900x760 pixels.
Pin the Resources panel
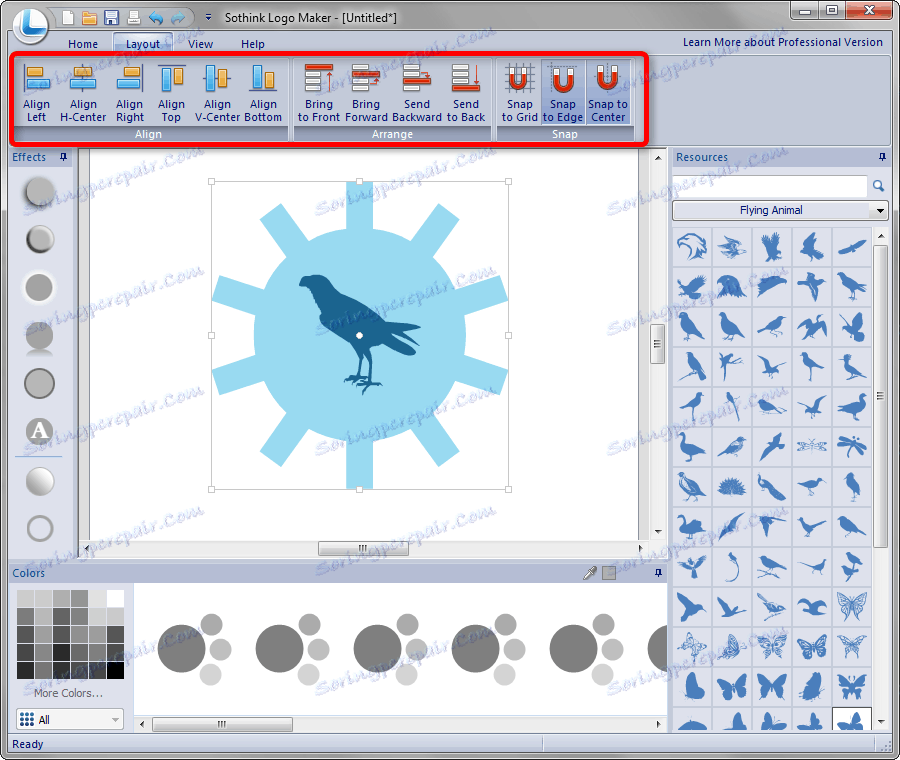pos(882,157)
